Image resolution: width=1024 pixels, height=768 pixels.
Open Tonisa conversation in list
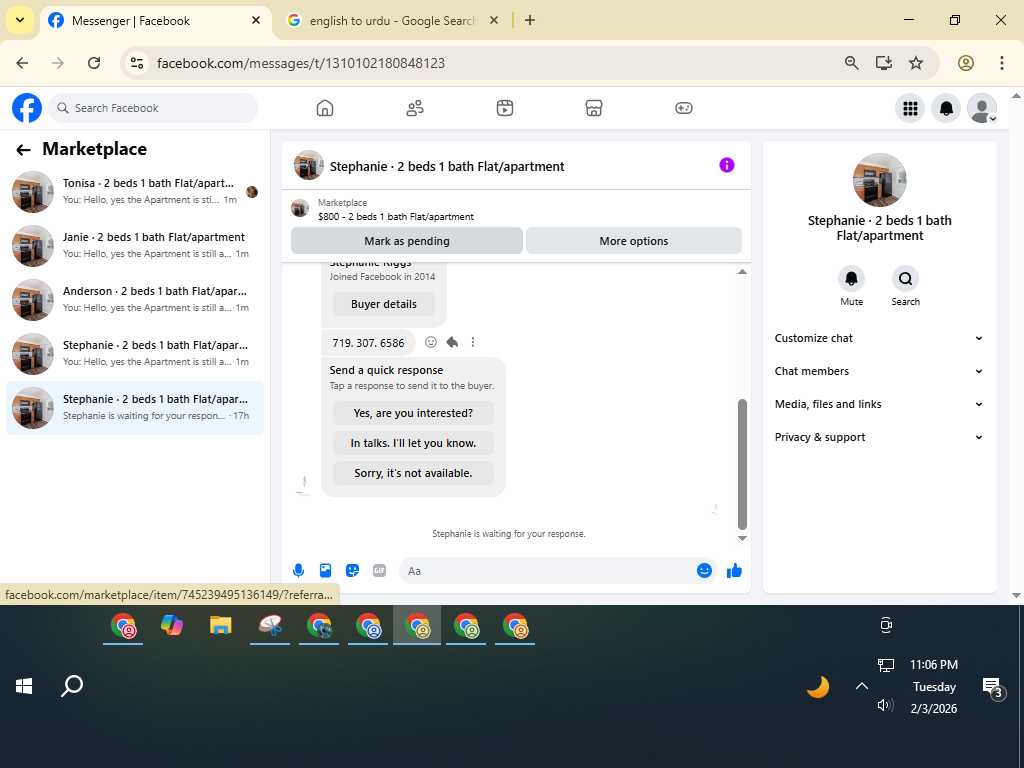point(135,192)
